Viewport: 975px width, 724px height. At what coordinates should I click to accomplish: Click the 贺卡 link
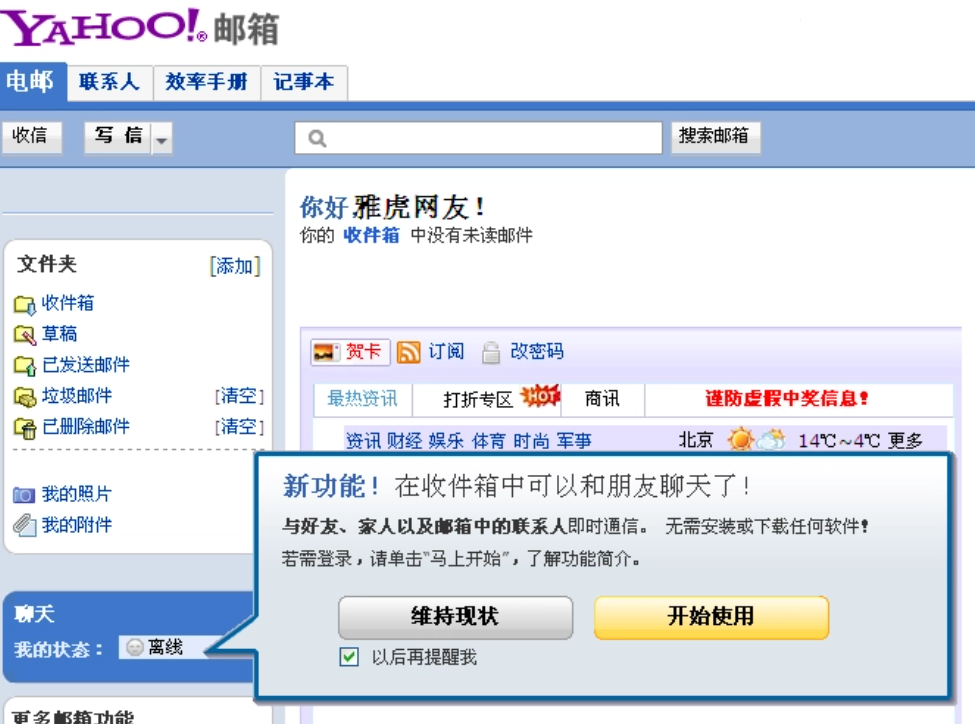pyautogui.click(x=363, y=352)
